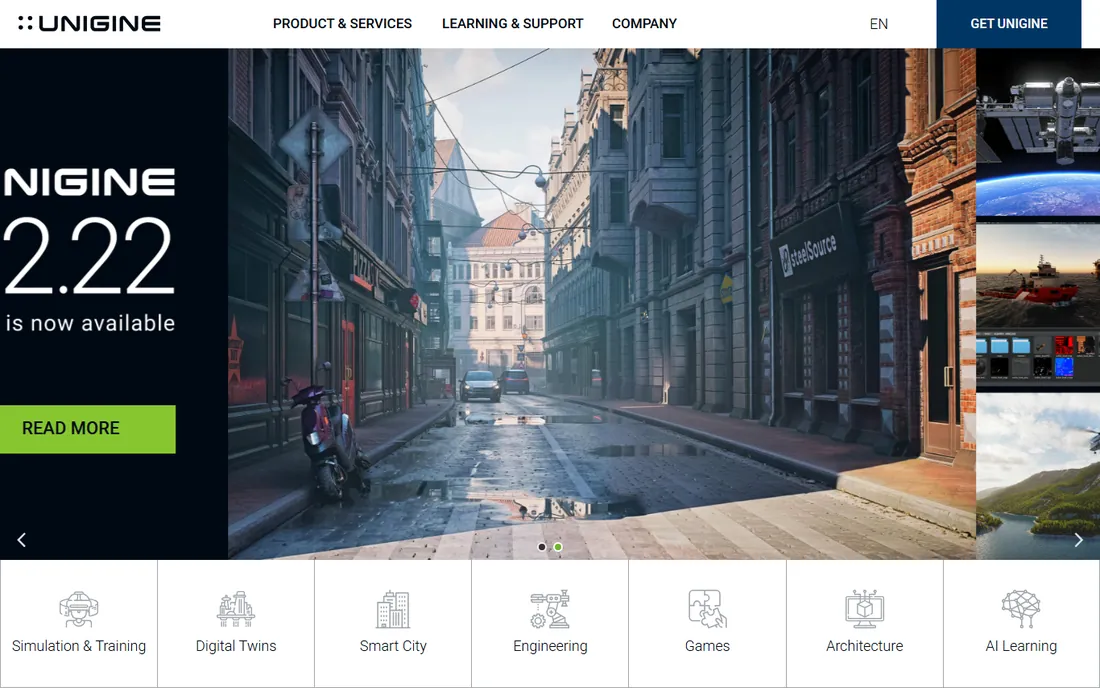
Task: Open the Architecture text link
Action: [x=864, y=646]
